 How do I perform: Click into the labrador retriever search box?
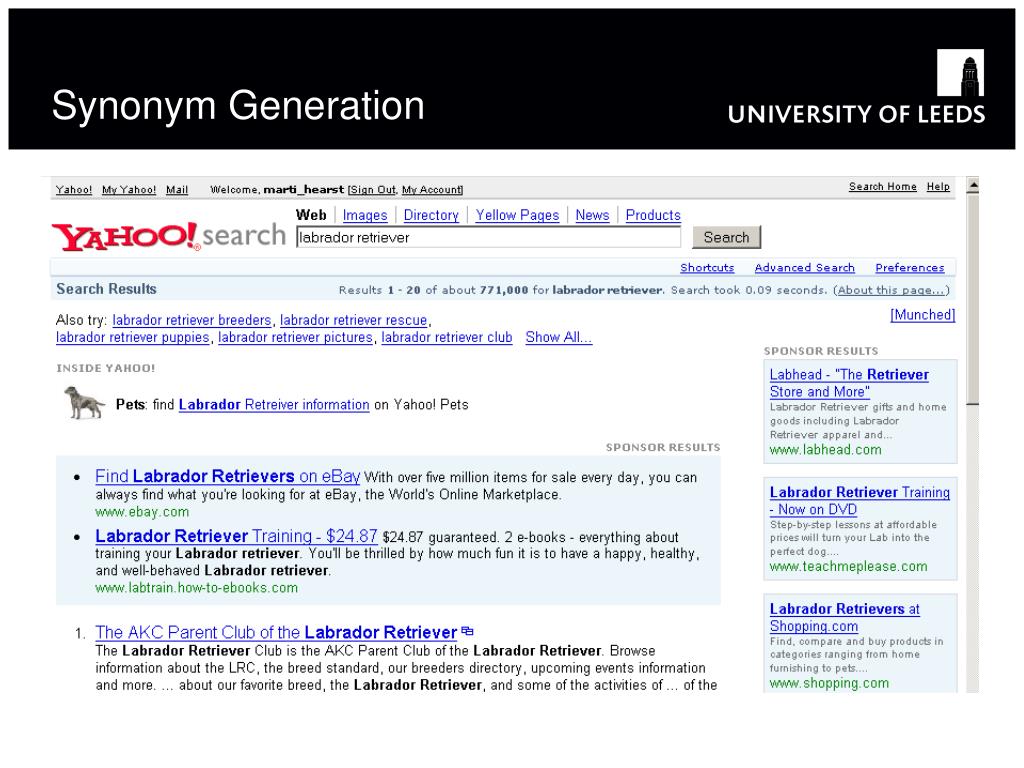(x=488, y=238)
